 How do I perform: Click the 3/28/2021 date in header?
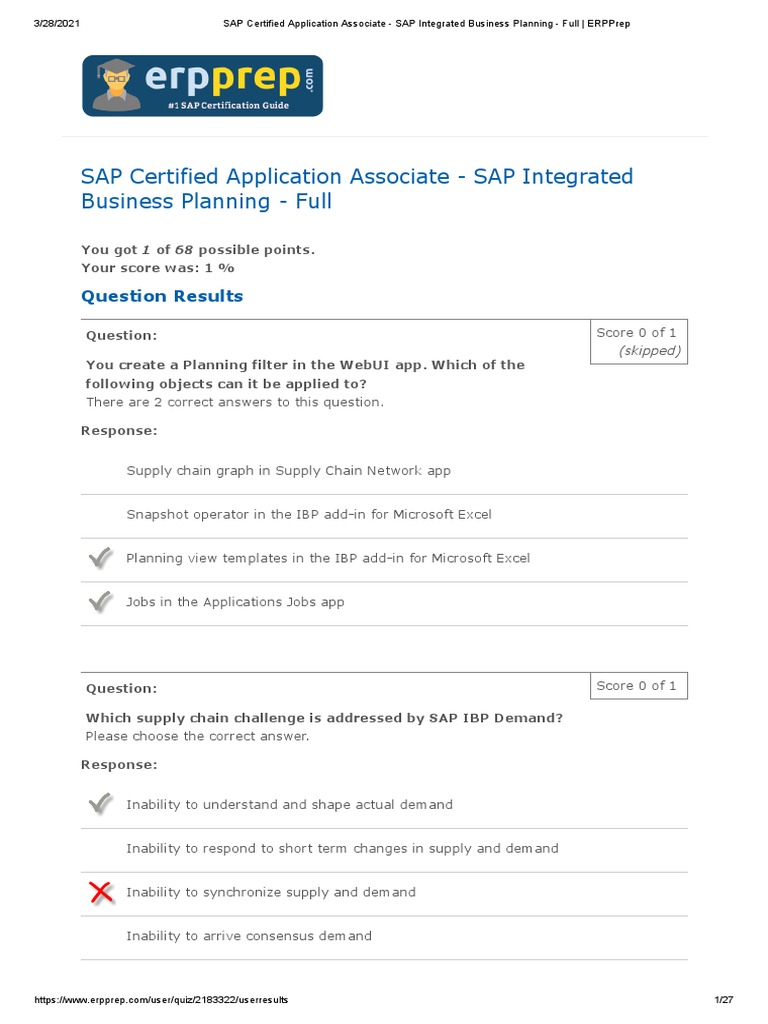[57, 23]
